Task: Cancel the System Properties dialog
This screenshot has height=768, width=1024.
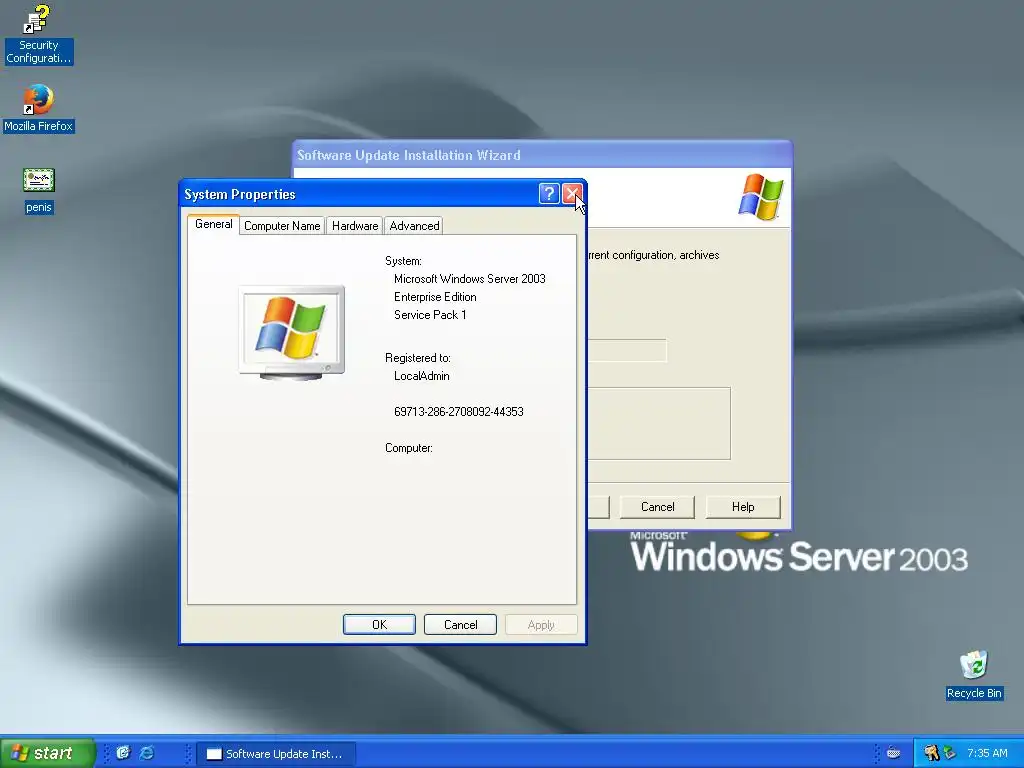Action: pos(460,624)
